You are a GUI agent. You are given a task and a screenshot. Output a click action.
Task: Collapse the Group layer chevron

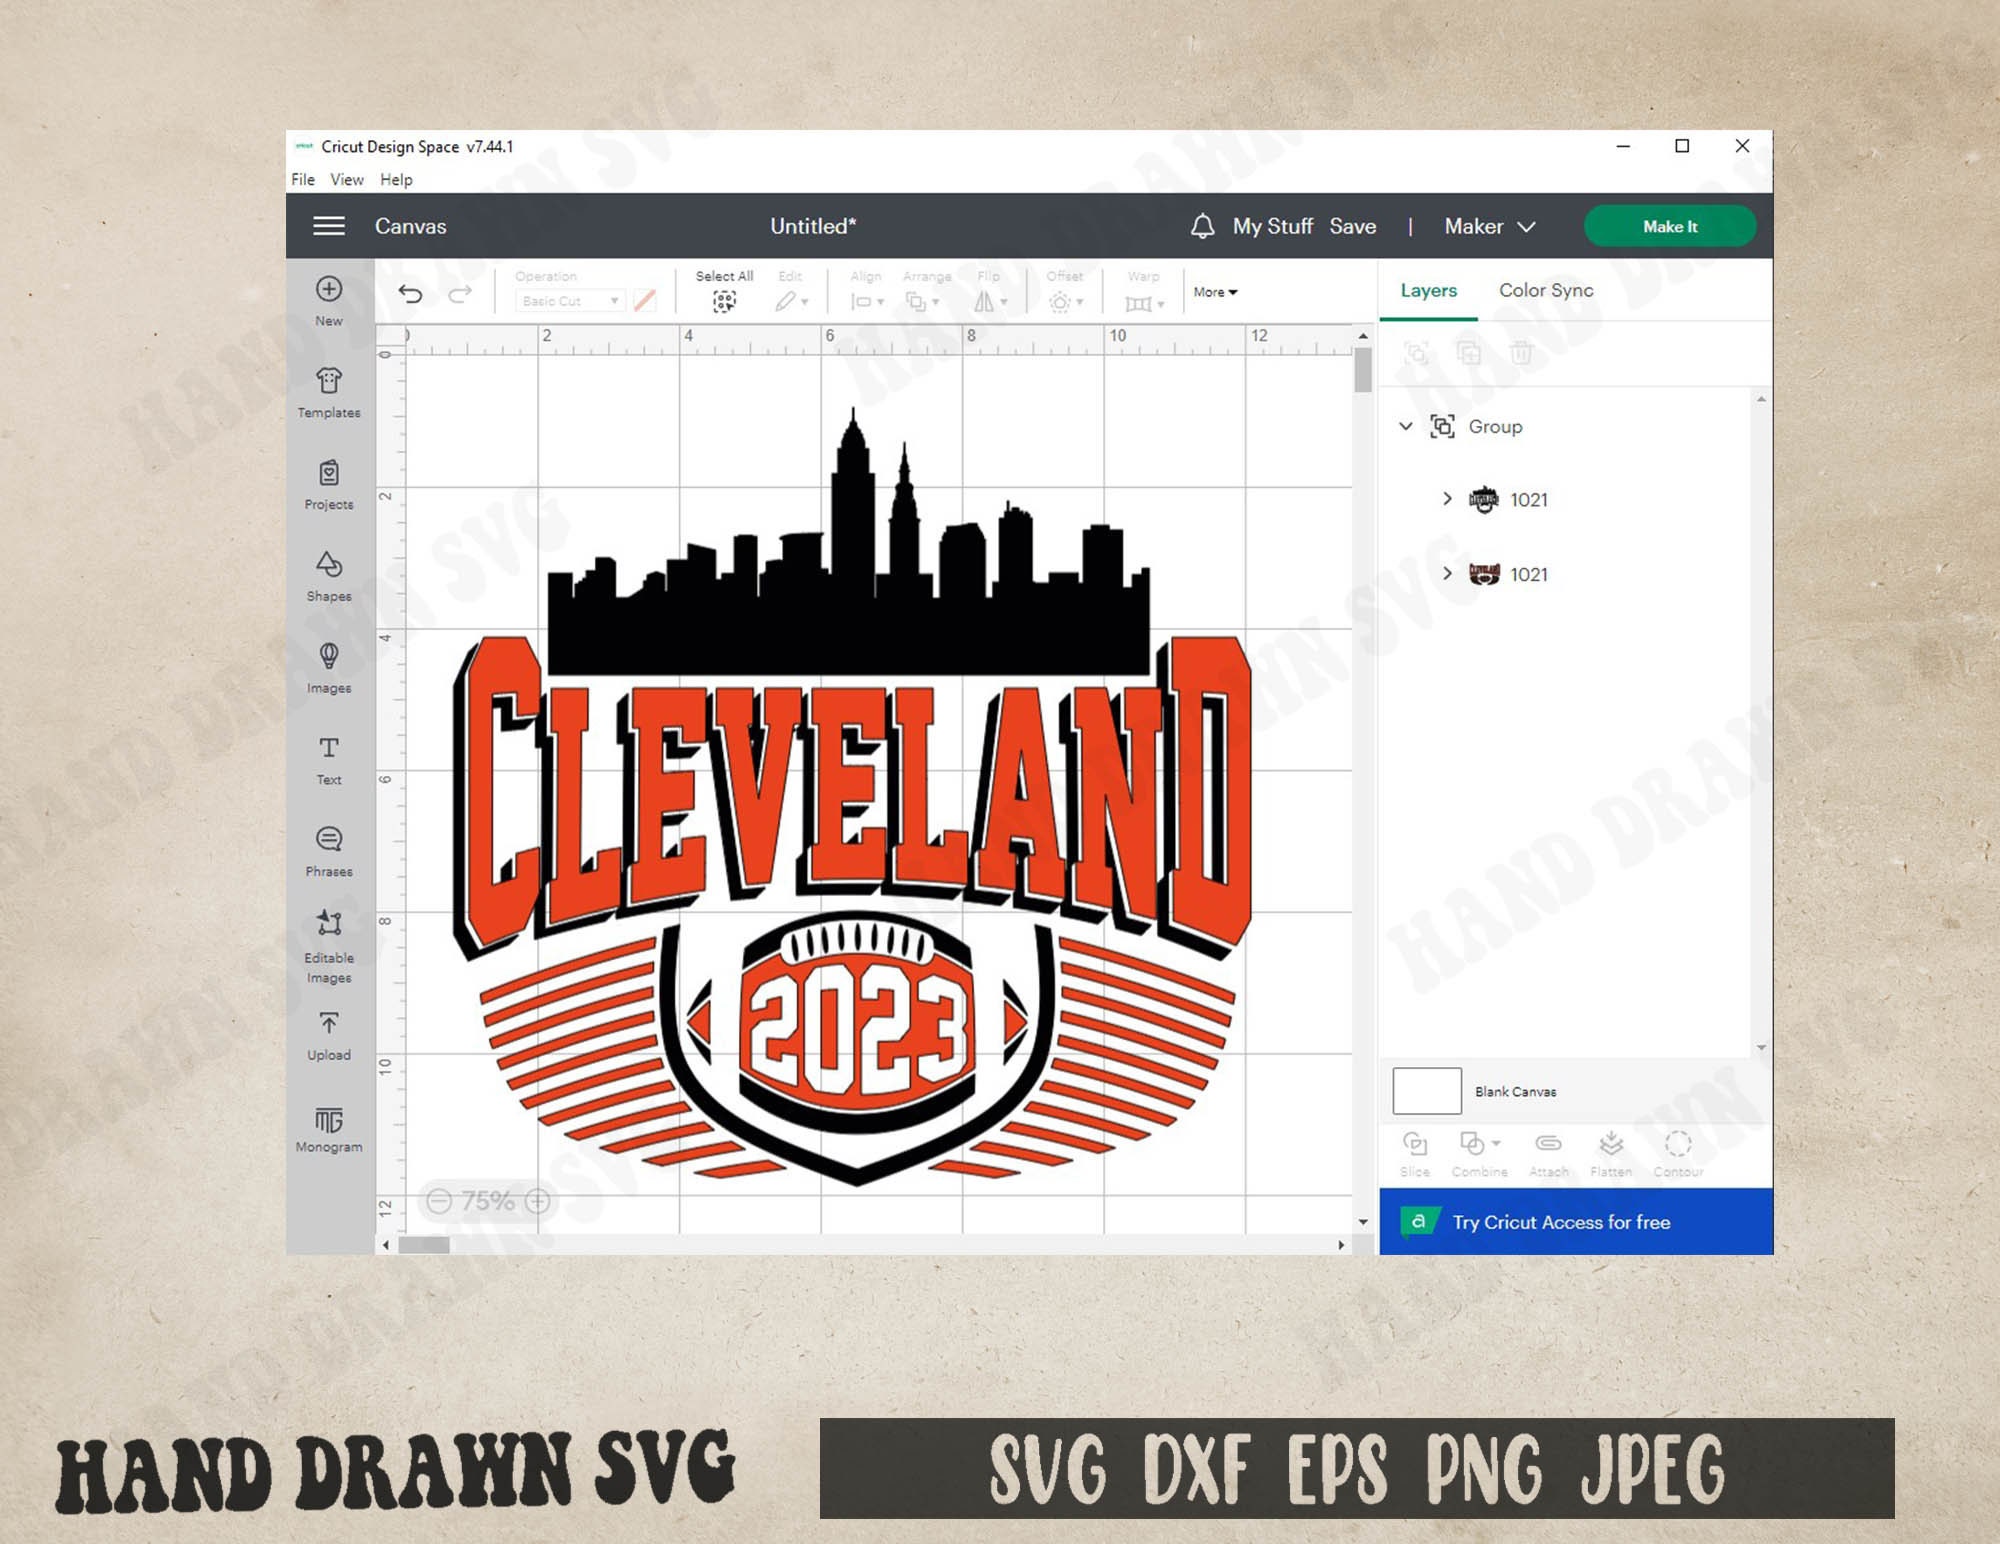point(1406,426)
